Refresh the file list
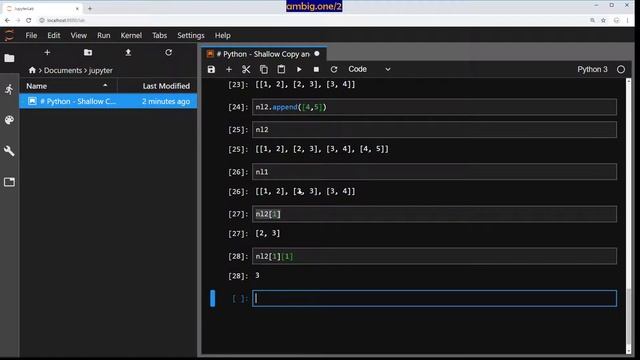Screen dimensions: 640x360 click(x=168, y=52)
